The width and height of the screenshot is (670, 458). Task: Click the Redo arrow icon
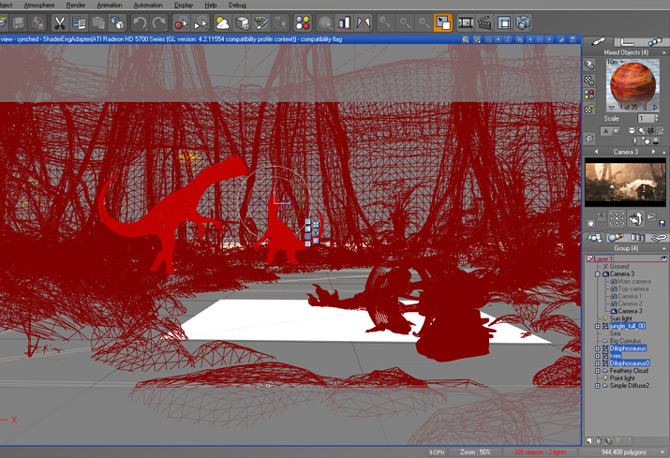pyautogui.click(x=159, y=23)
